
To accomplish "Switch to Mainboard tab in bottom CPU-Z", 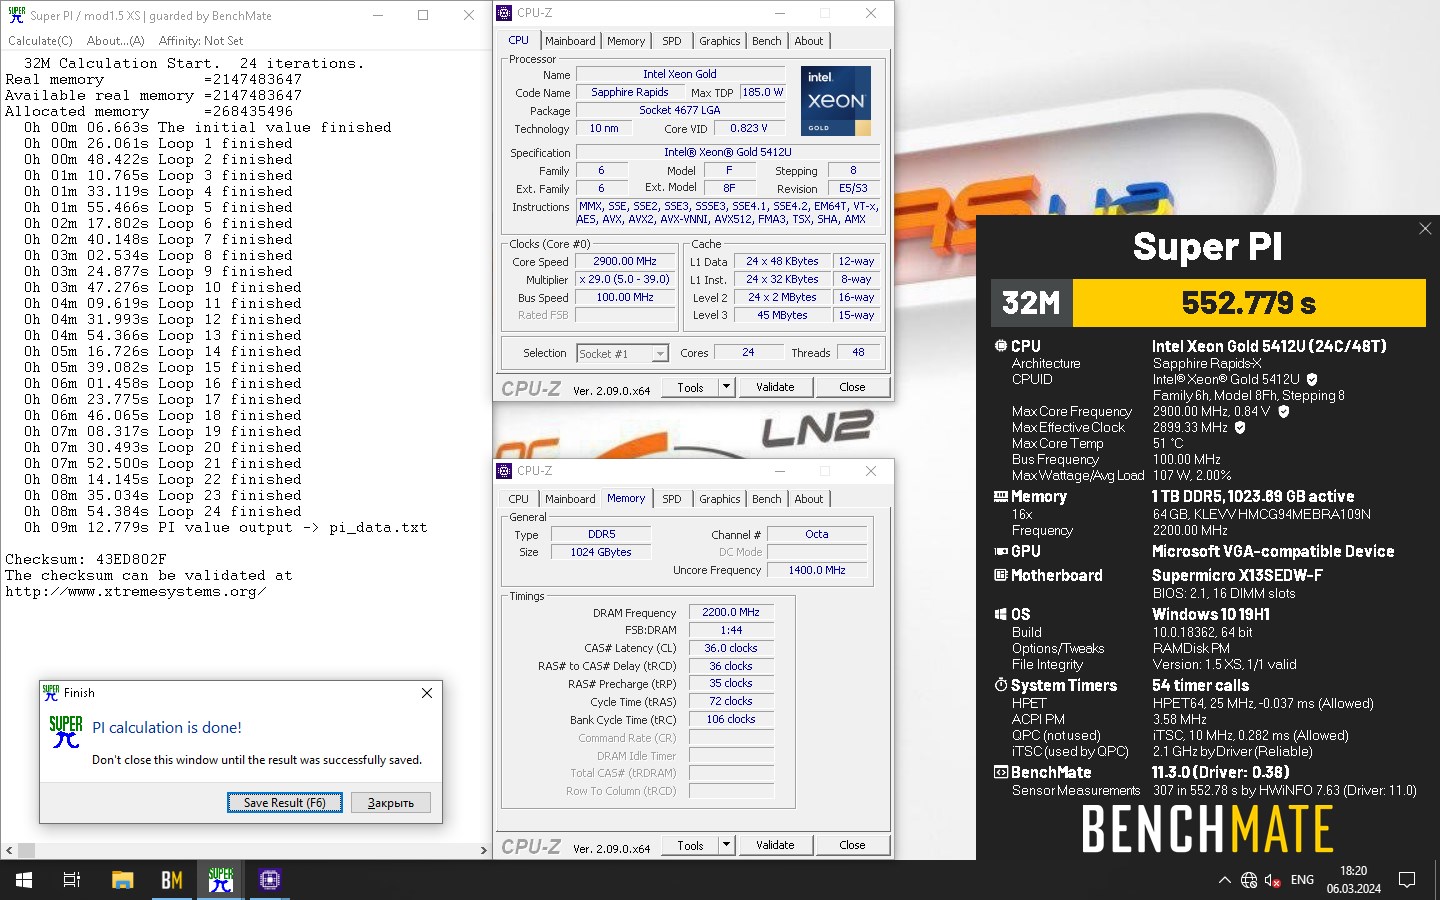I will [x=570, y=499].
